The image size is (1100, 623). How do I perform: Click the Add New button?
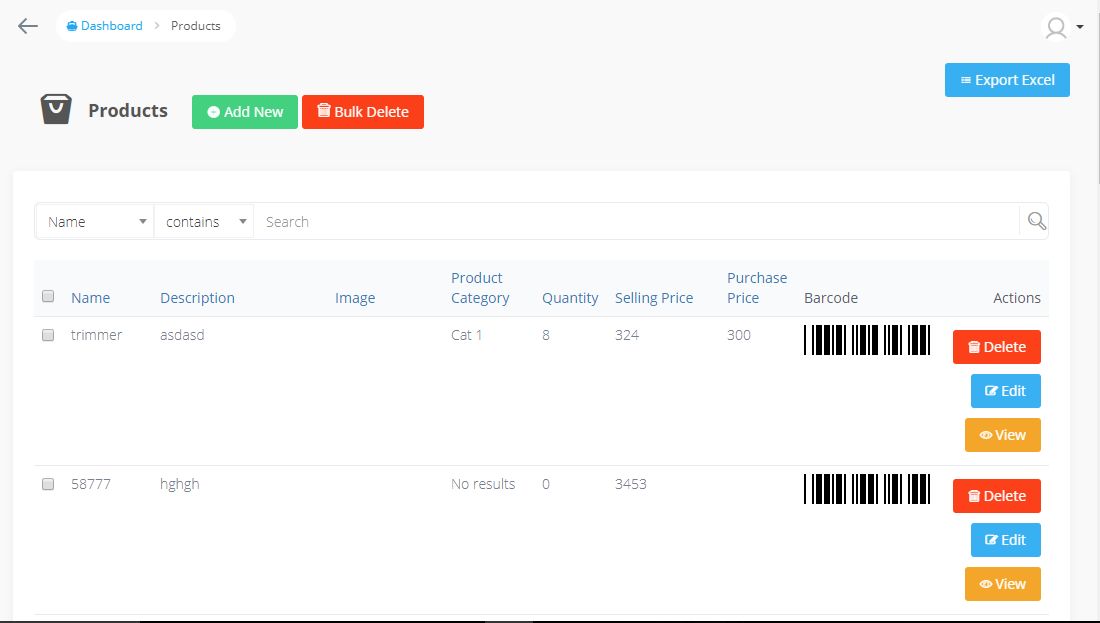(x=245, y=112)
